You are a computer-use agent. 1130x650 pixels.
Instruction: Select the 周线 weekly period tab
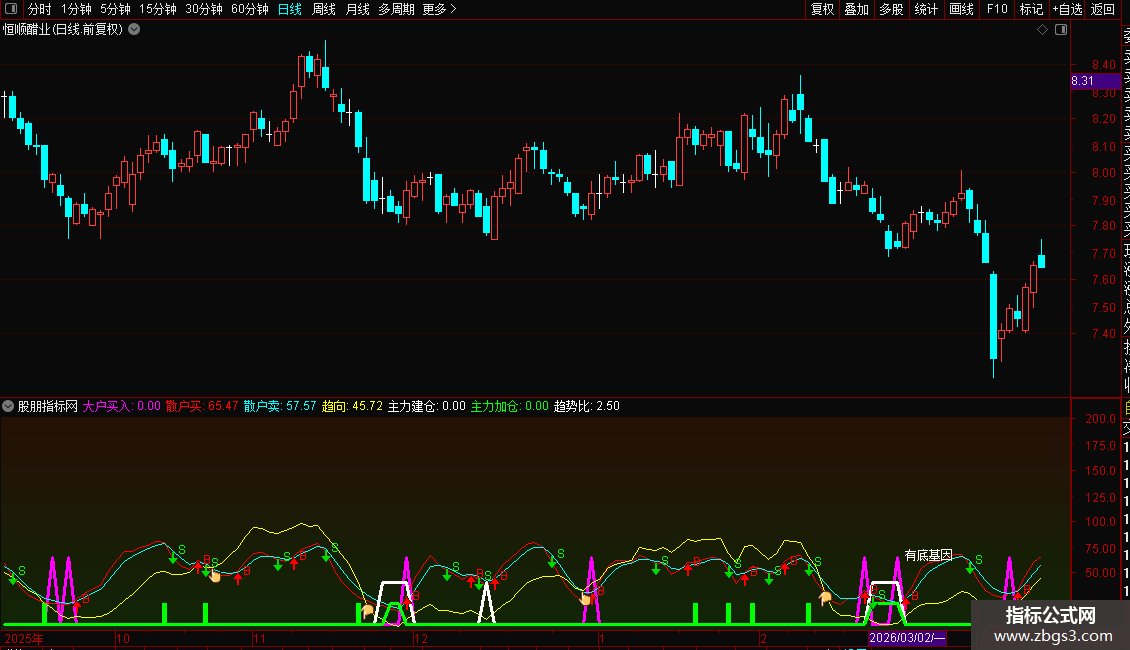[324, 10]
